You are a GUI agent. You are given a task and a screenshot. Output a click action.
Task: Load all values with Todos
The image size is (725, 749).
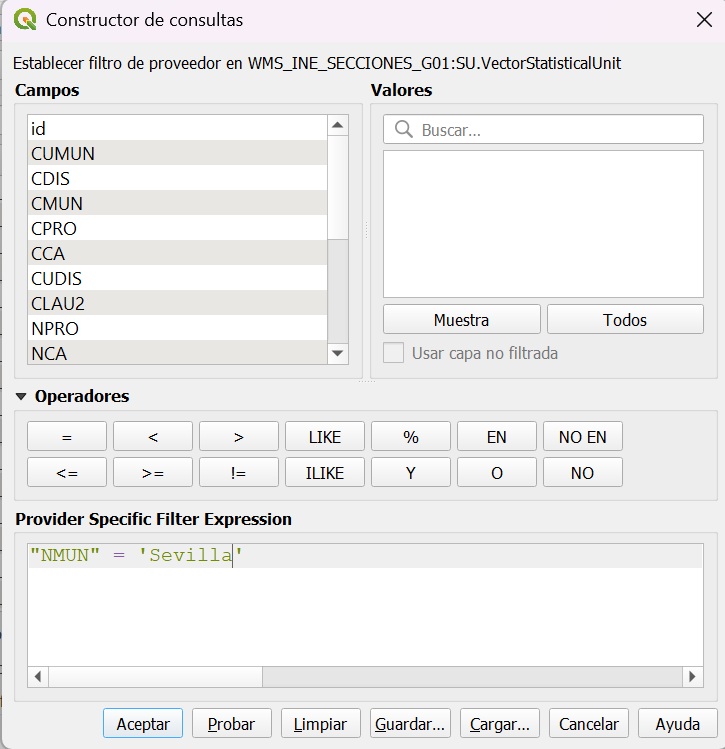625,320
